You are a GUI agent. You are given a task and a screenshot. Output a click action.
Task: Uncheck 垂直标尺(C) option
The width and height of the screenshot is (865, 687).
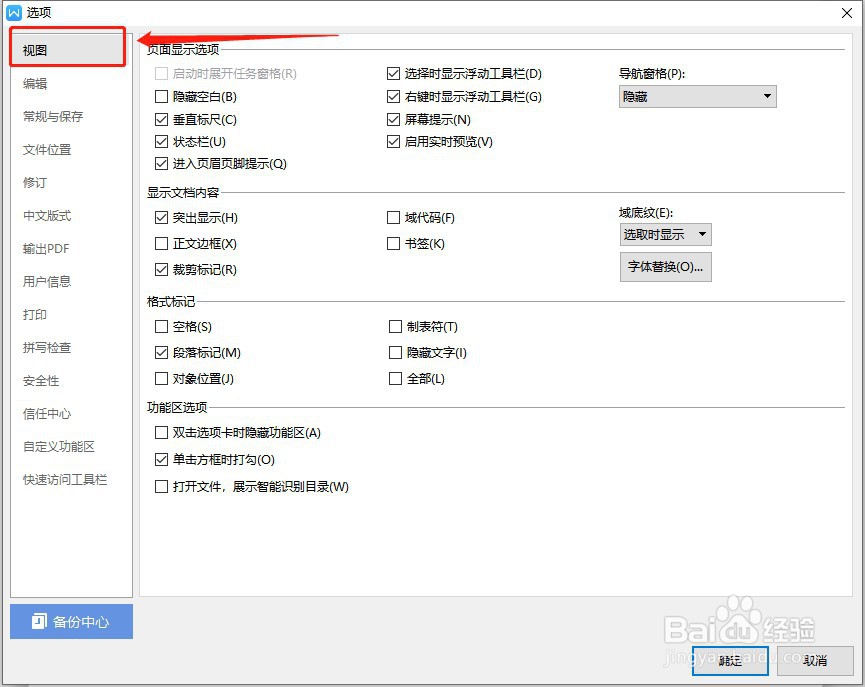[161, 119]
